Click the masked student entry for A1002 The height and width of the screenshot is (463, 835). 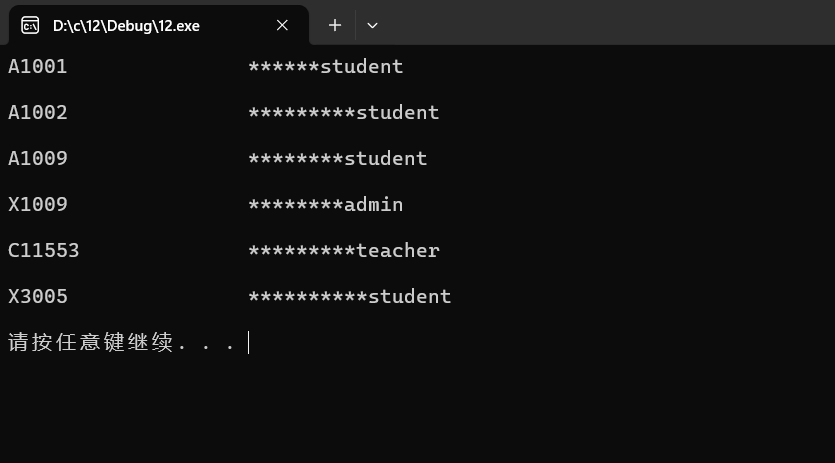click(x=343, y=112)
